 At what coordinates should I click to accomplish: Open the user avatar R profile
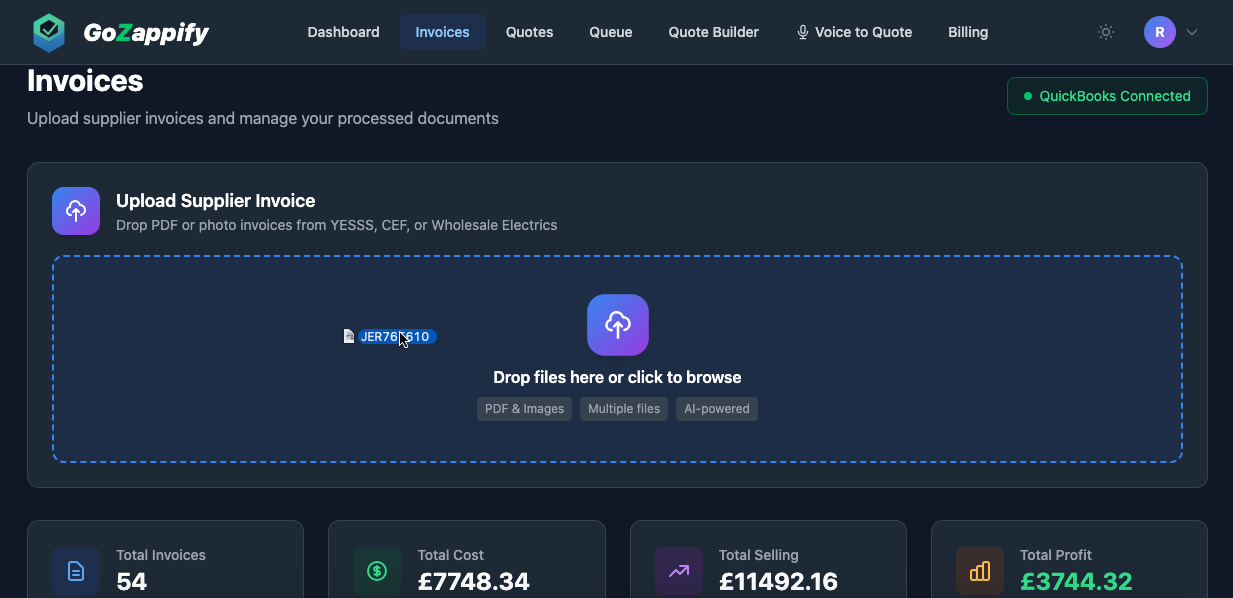point(1159,32)
